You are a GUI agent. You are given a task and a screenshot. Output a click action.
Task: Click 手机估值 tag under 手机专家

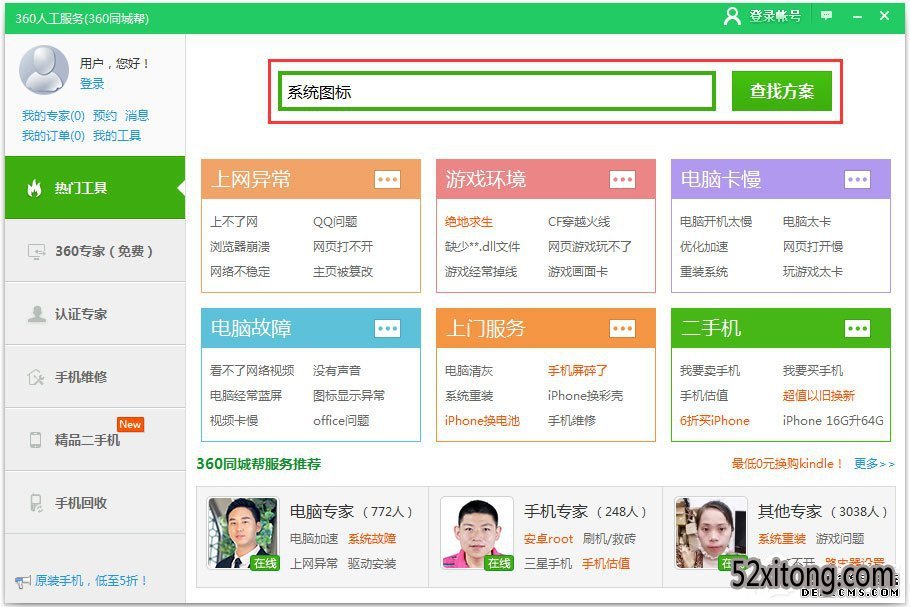606,563
